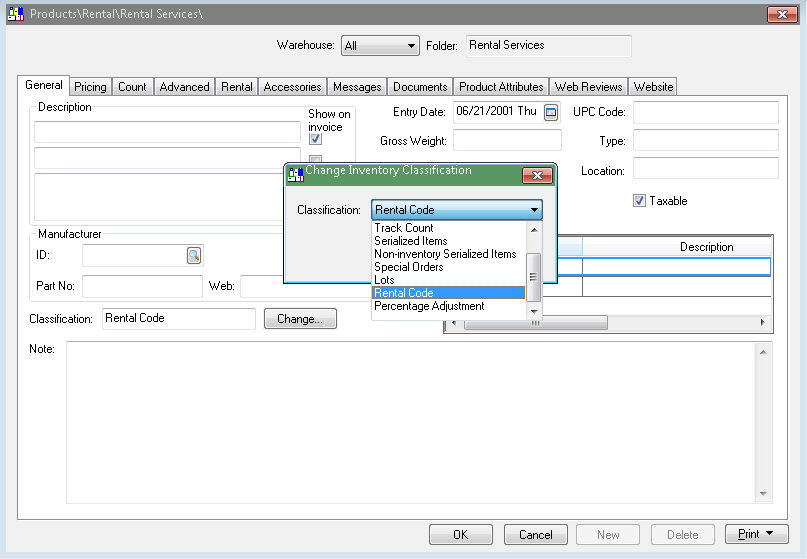
Task: Click the Change Inventory Classification dialog title icon
Action: click(x=295, y=174)
